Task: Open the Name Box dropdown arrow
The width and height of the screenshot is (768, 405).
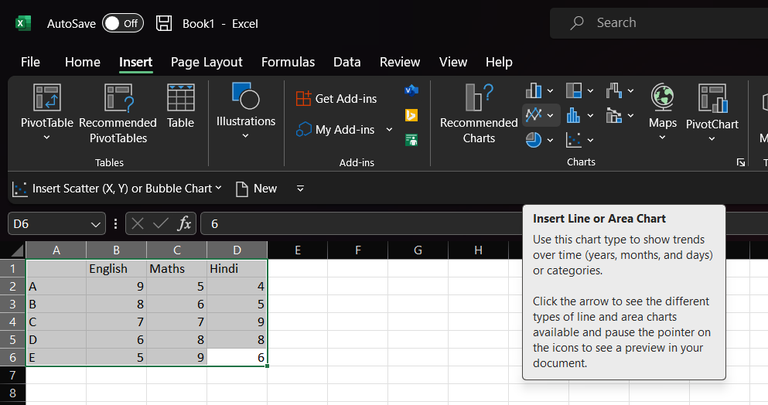Action: [x=96, y=224]
